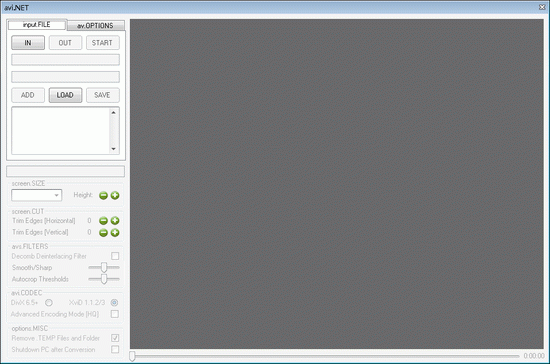Click the IN button
The width and height of the screenshot is (550, 364).
pyautogui.click(x=28, y=43)
